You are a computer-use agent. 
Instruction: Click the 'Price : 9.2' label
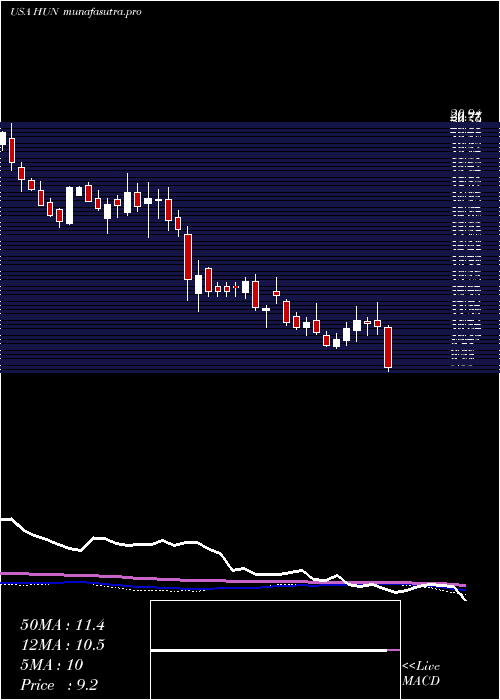(x=59, y=685)
